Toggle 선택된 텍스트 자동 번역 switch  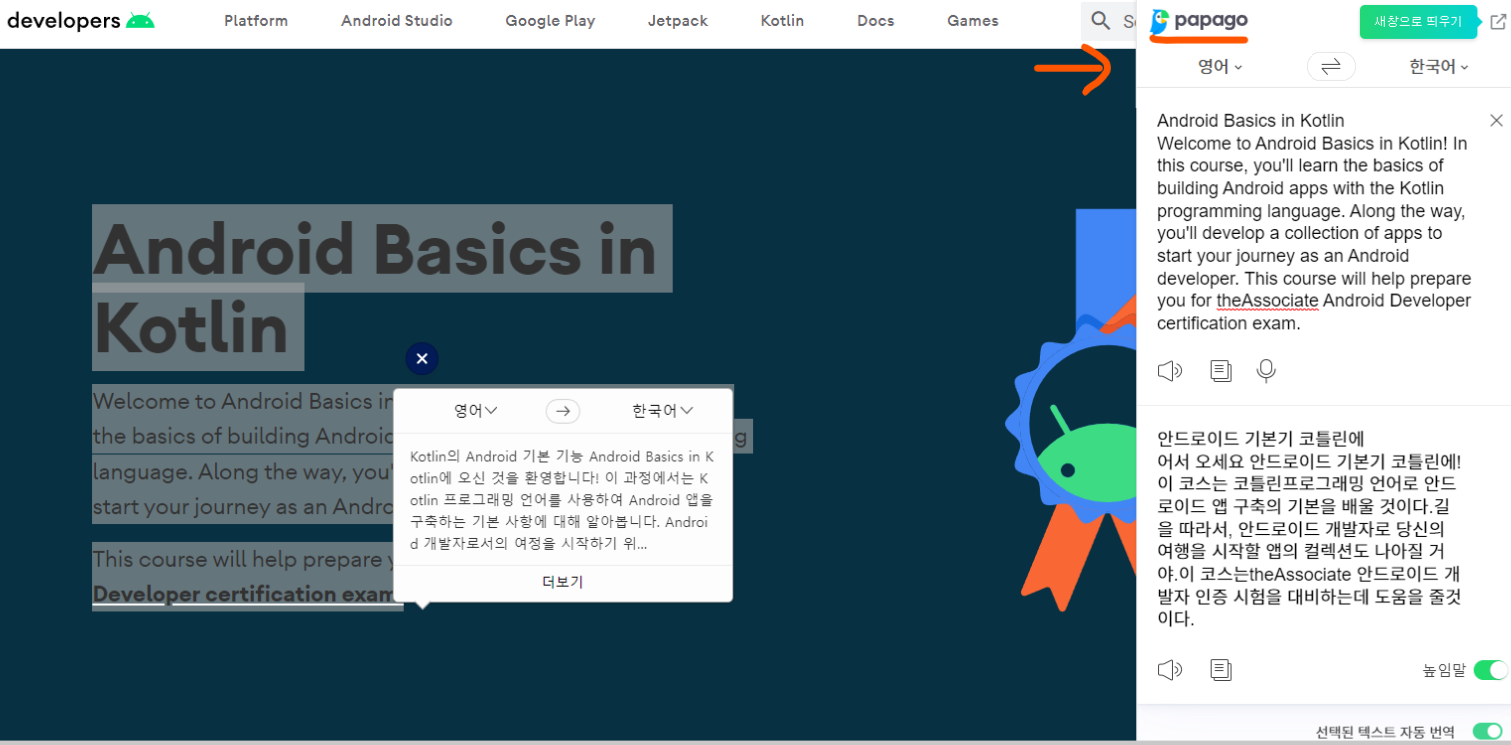[x=1487, y=732]
